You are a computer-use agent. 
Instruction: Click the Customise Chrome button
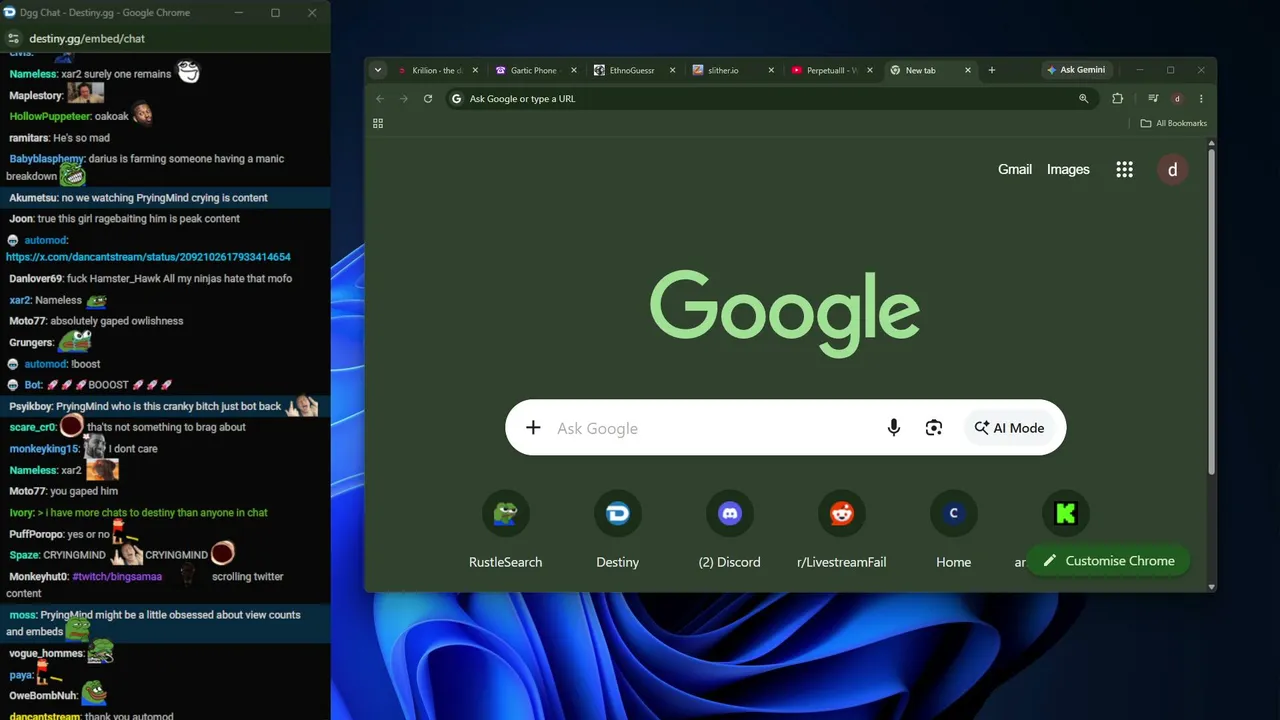[x=1108, y=561]
